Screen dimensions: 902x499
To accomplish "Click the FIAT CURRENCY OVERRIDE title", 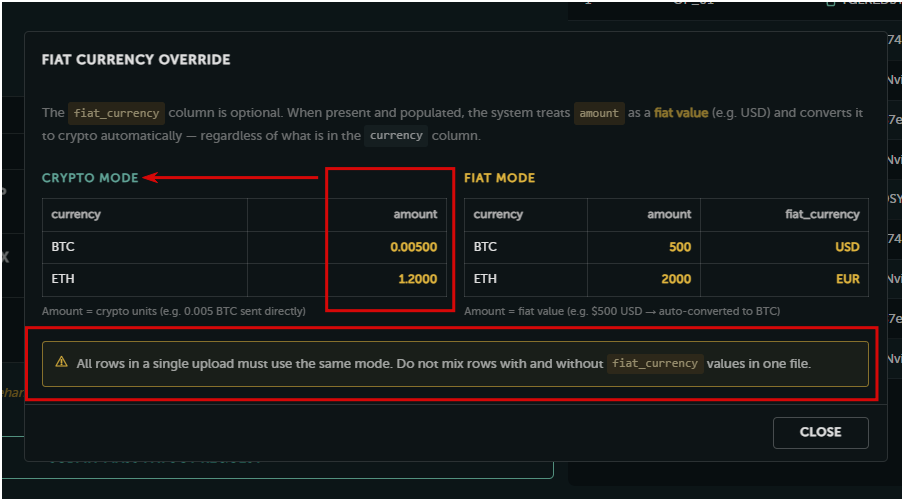I will click(136, 60).
